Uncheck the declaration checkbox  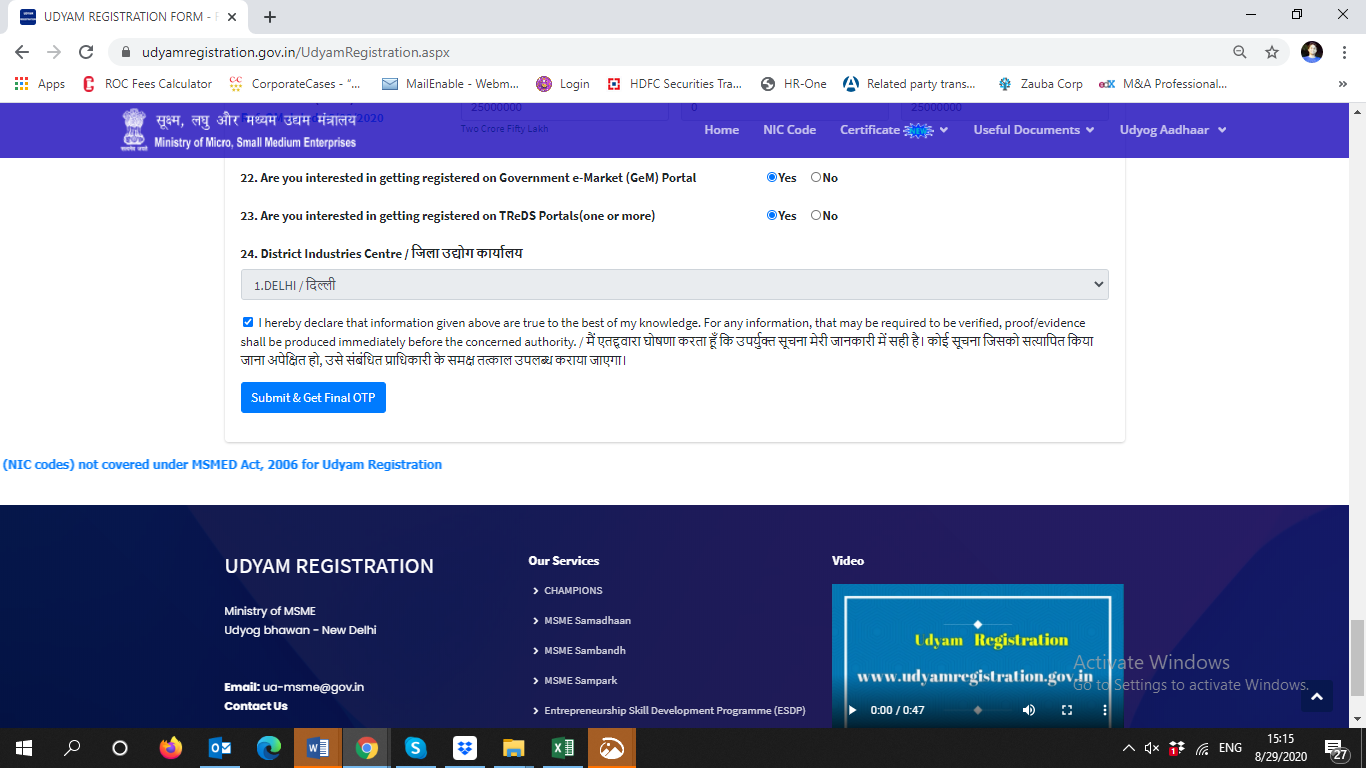point(248,322)
